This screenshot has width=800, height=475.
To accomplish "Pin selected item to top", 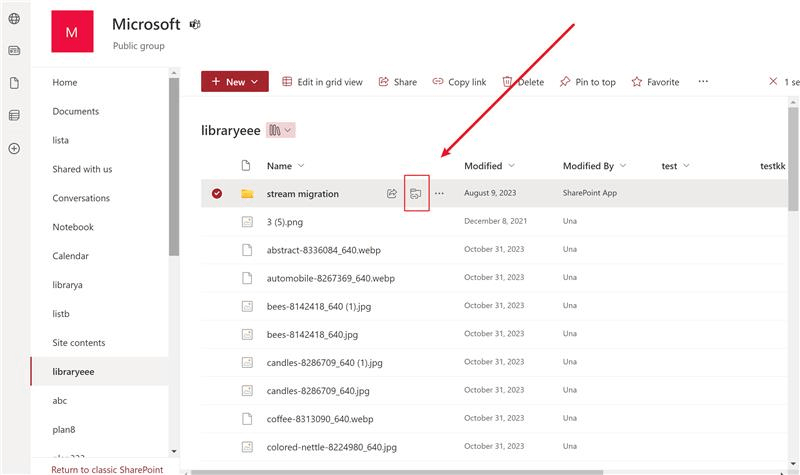I will pos(588,82).
